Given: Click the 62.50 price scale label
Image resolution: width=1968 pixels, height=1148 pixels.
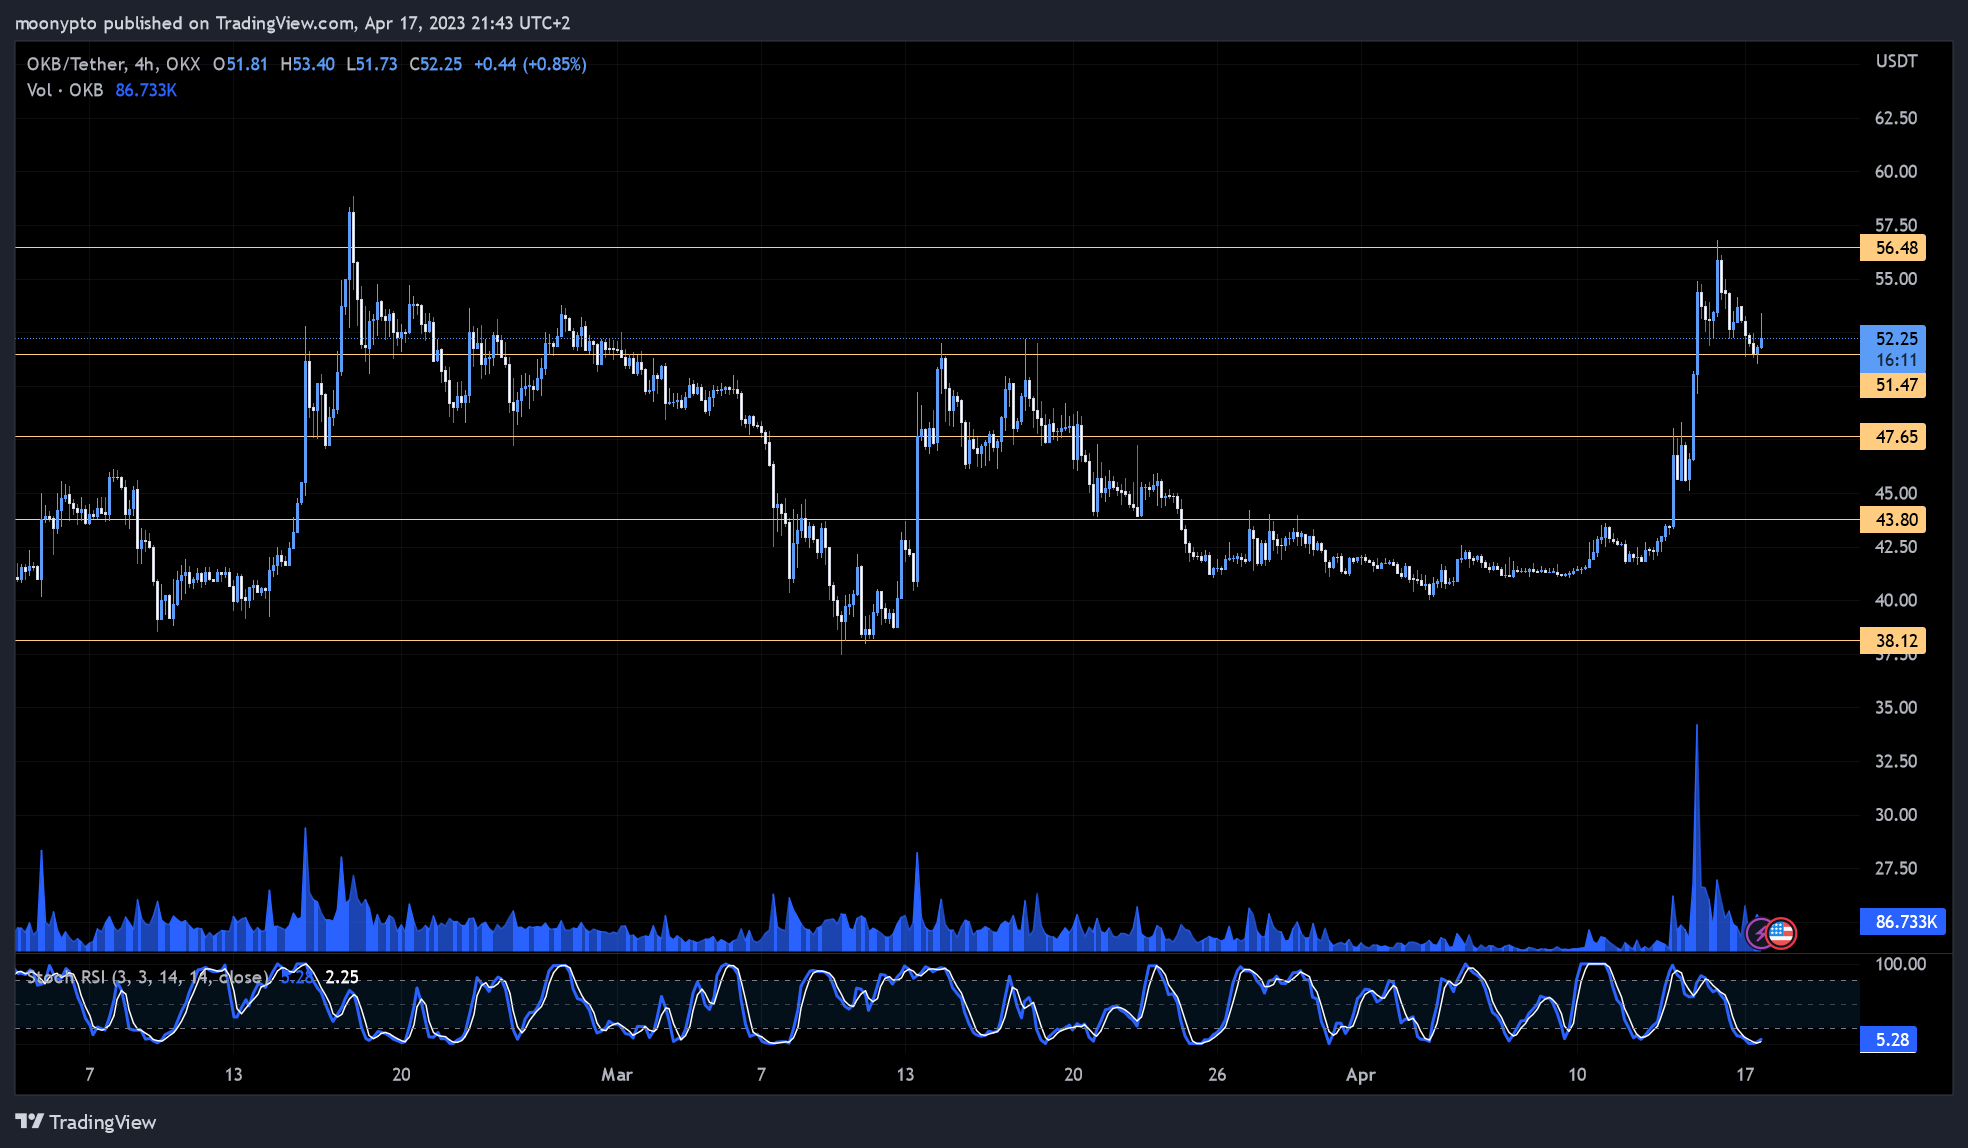Looking at the screenshot, I should pyautogui.click(x=1896, y=118).
